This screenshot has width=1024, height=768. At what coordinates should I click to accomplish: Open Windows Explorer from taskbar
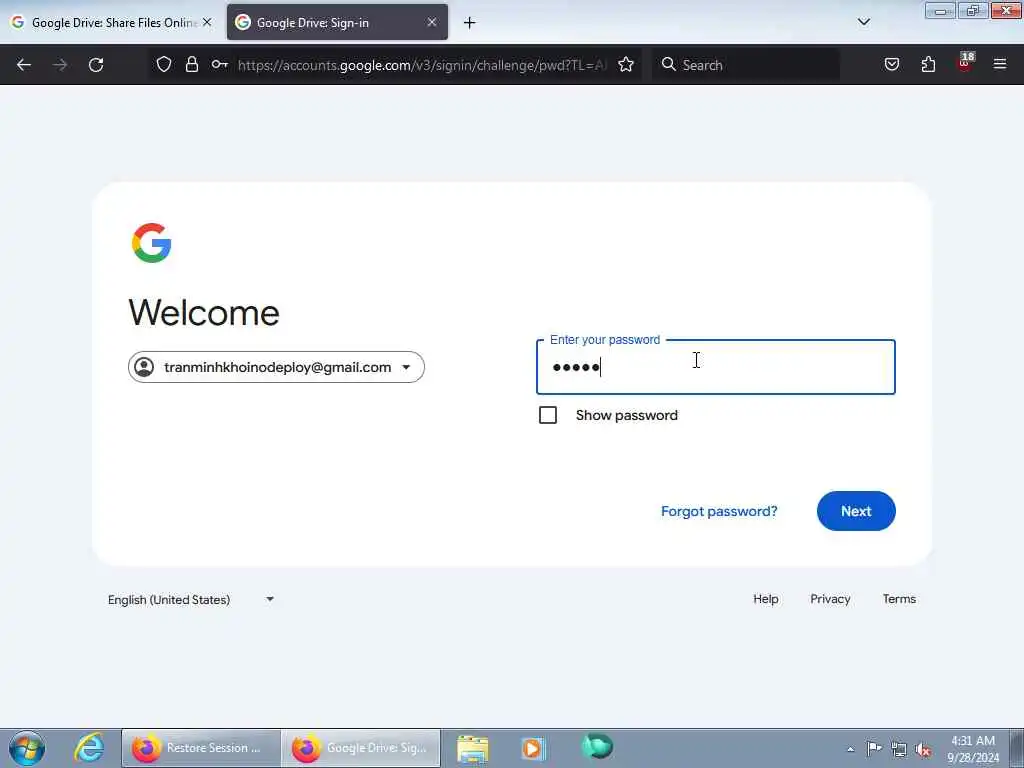(473, 748)
